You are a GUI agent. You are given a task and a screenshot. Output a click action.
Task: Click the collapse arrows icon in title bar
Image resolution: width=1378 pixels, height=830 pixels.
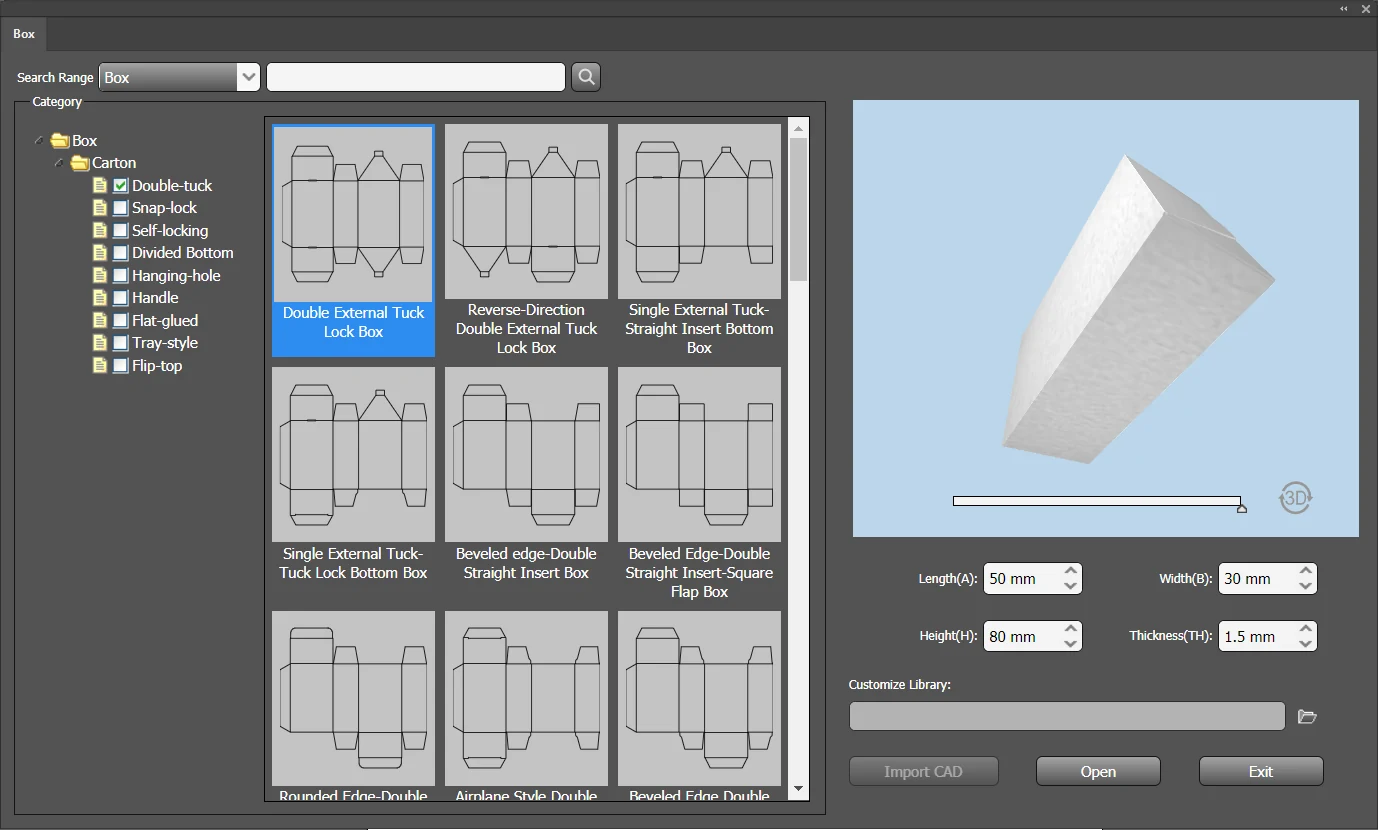click(x=1344, y=8)
